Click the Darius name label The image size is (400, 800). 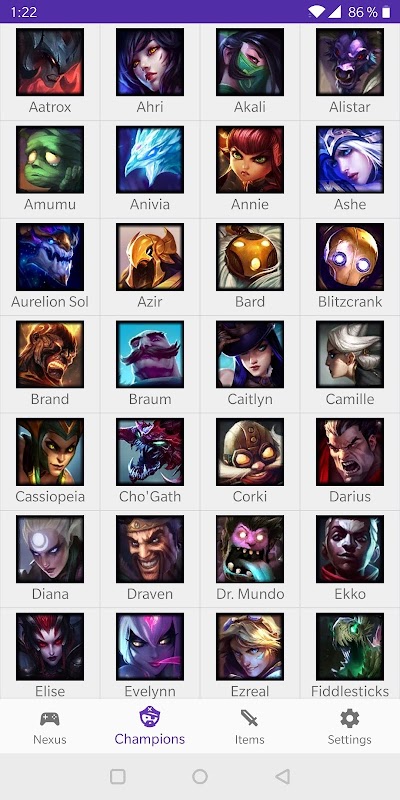(x=350, y=496)
